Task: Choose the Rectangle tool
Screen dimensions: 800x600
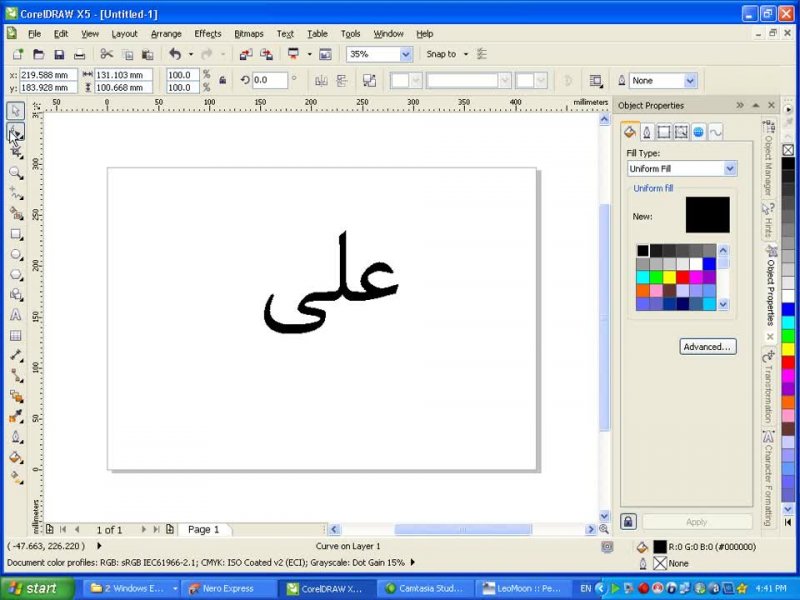Action: pos(16,234)
